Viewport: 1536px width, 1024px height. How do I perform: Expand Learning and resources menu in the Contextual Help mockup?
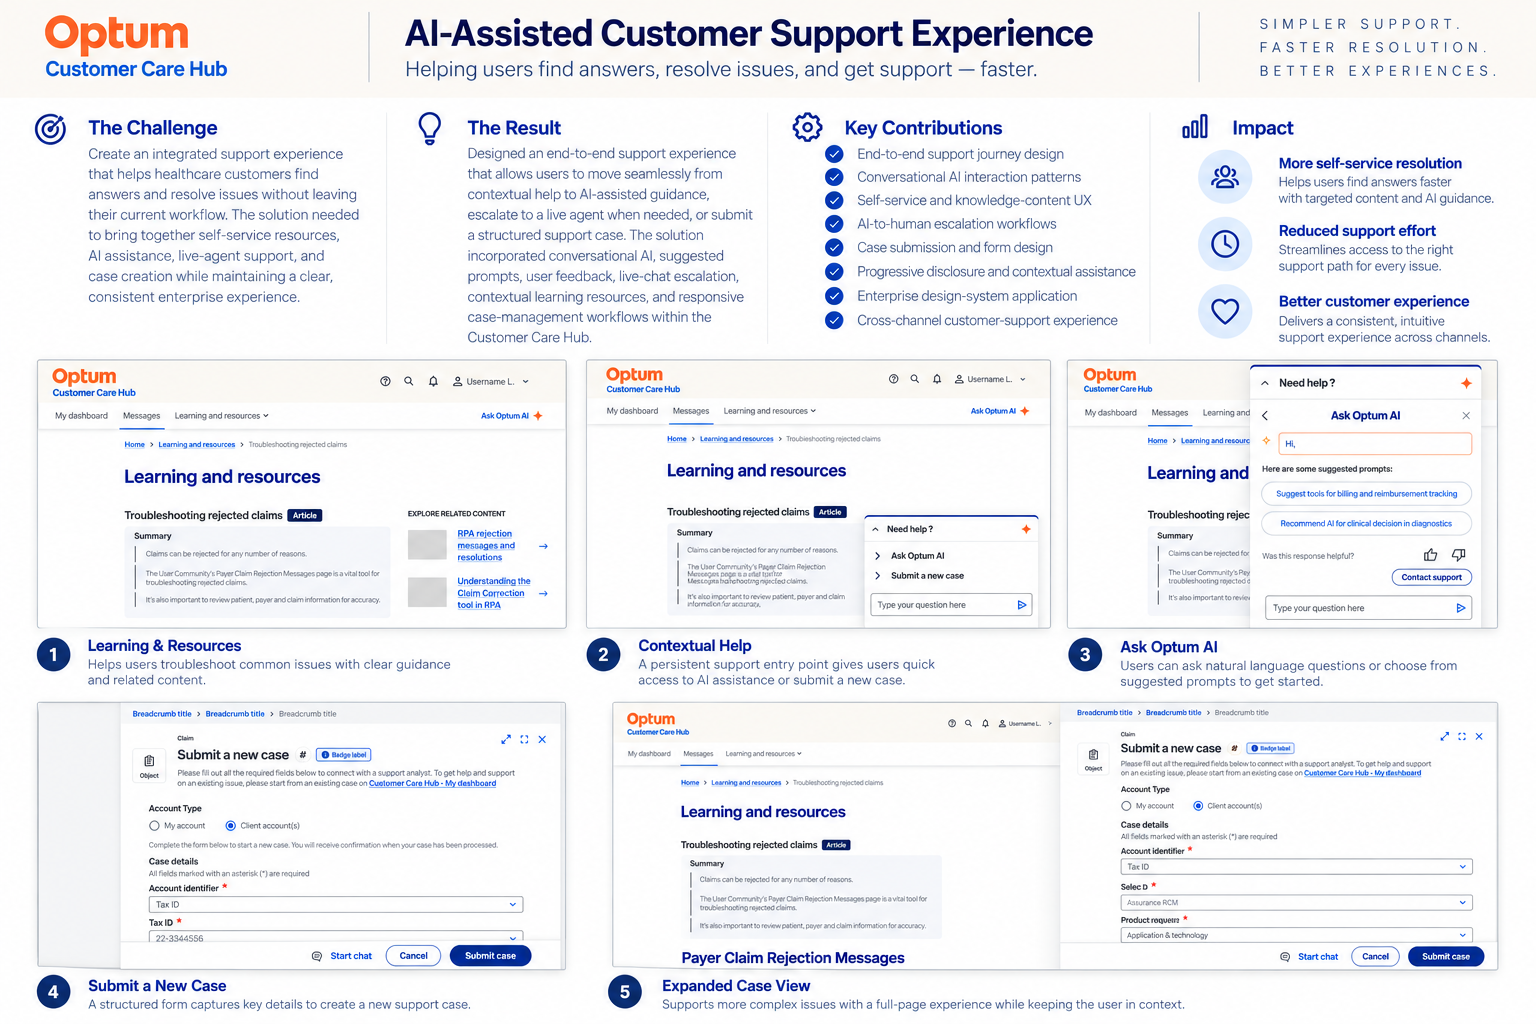[x=770, y=411]
